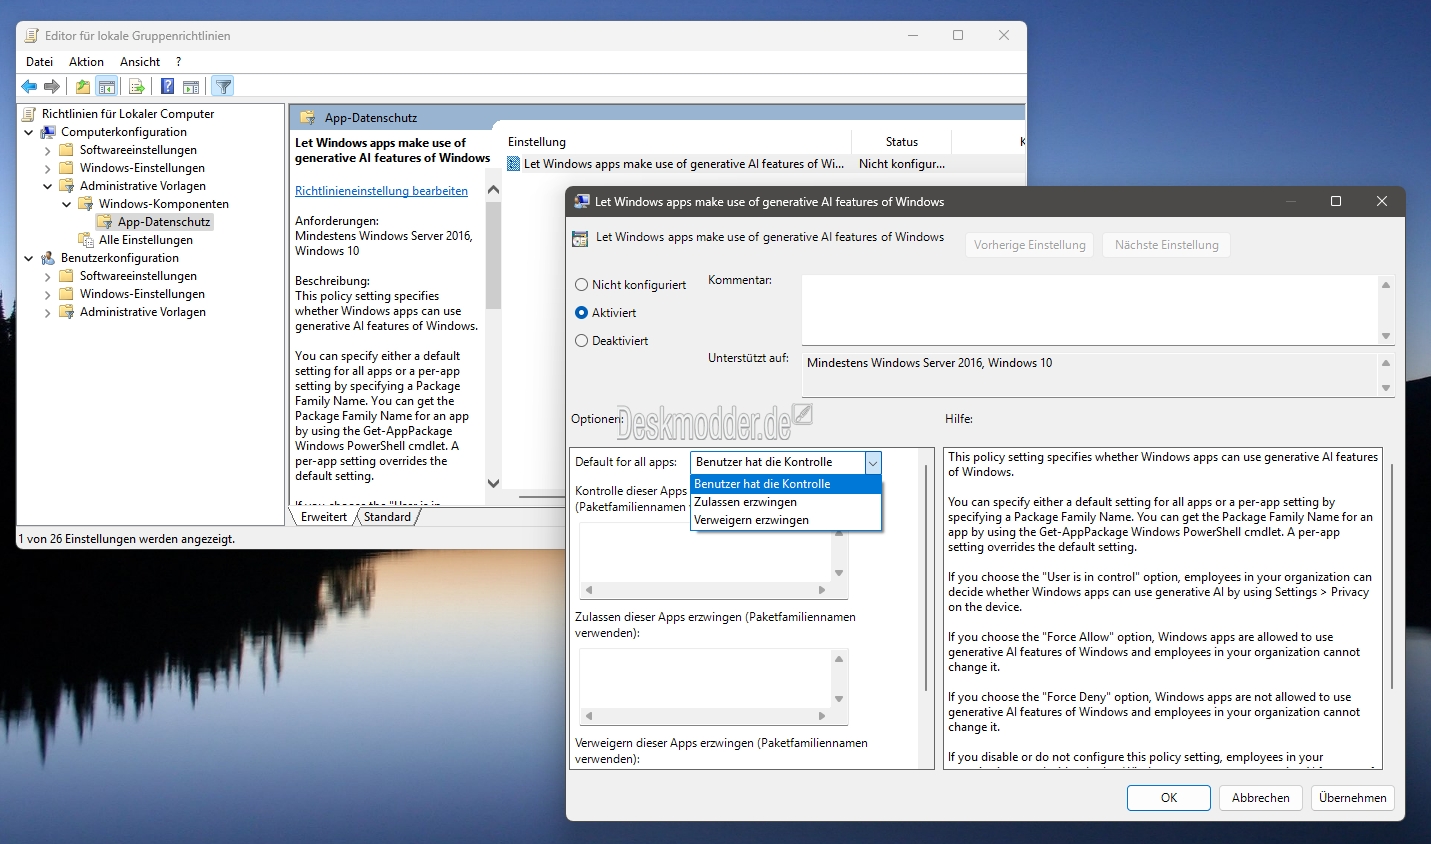Toggle the Filter funnel icon in toolbar
The width and height of the screenshot is (1431, 844).
coord(223,86)
